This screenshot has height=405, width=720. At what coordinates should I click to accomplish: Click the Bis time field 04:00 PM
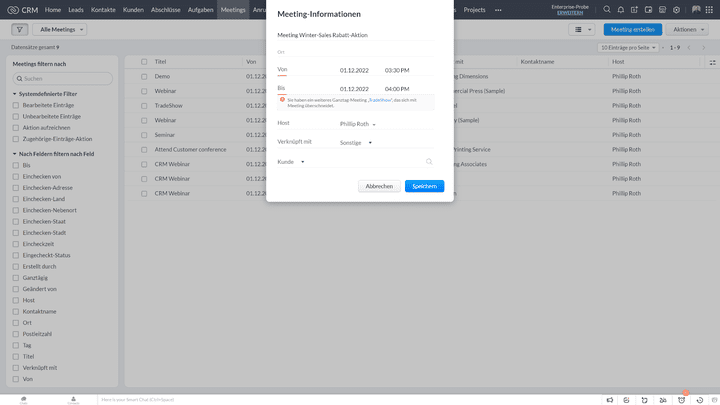[397, 88]
